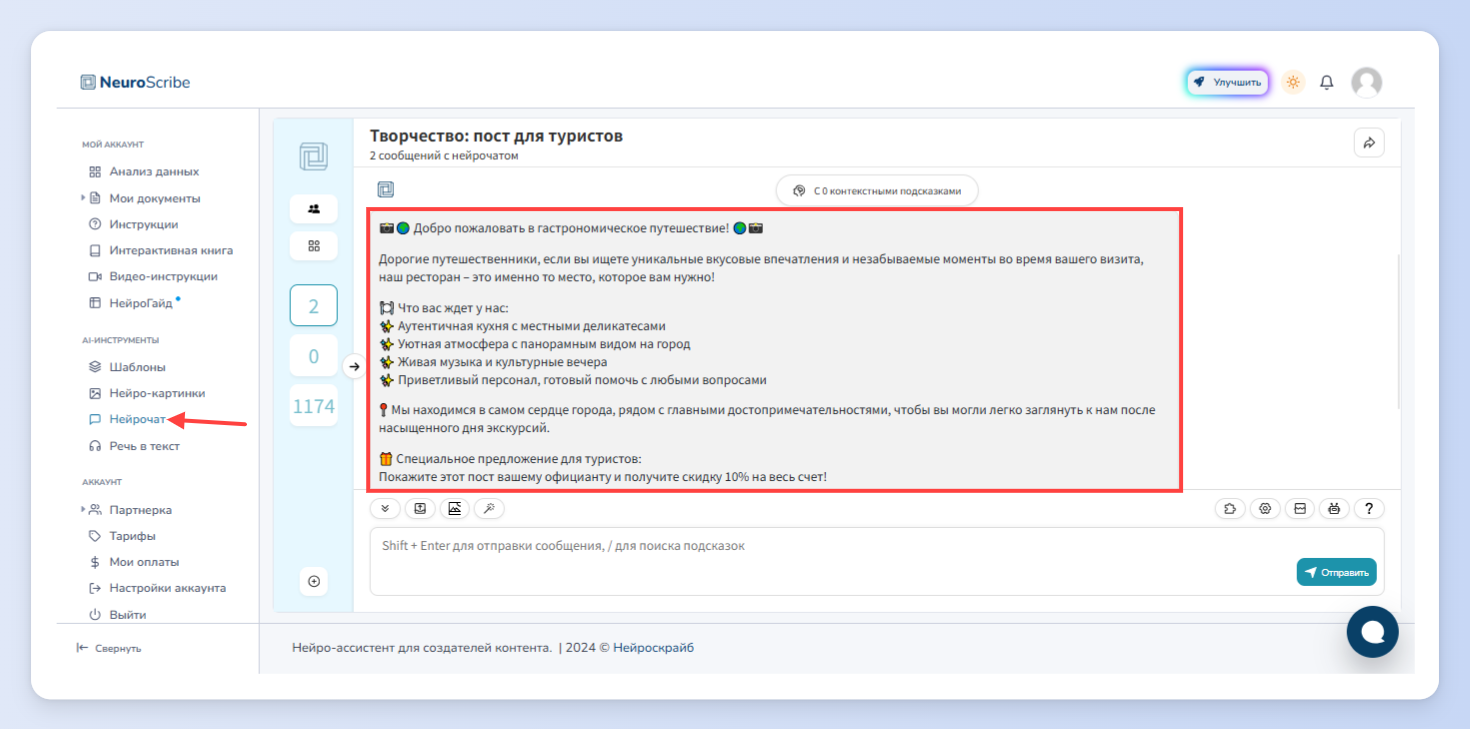Image resolution: width=1470 pixels, height=729 pixels.
Task: Click the counter box showing 1174
Action: click(314, 407)
